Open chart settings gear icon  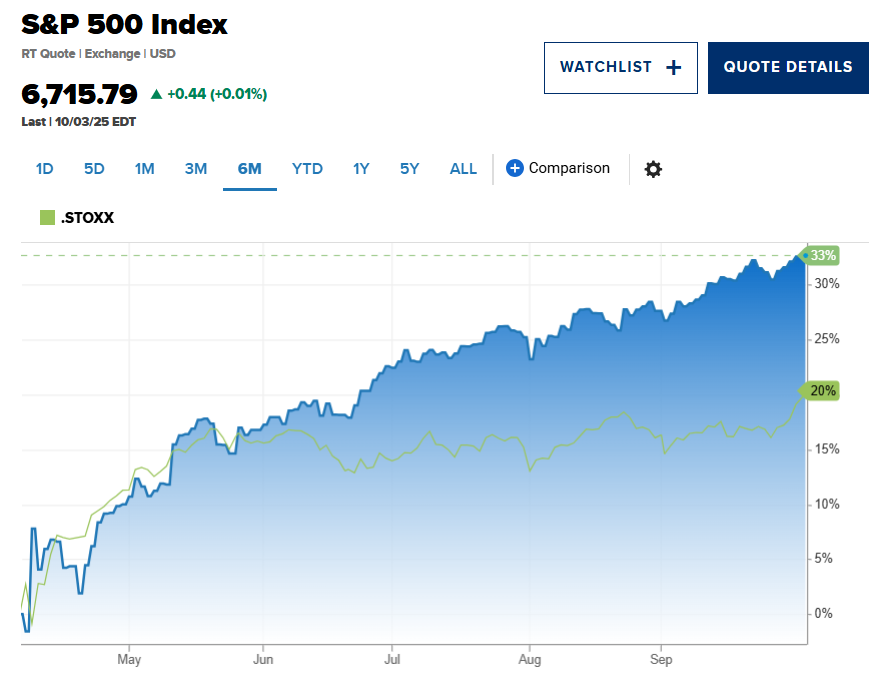(x=653, y=169)
